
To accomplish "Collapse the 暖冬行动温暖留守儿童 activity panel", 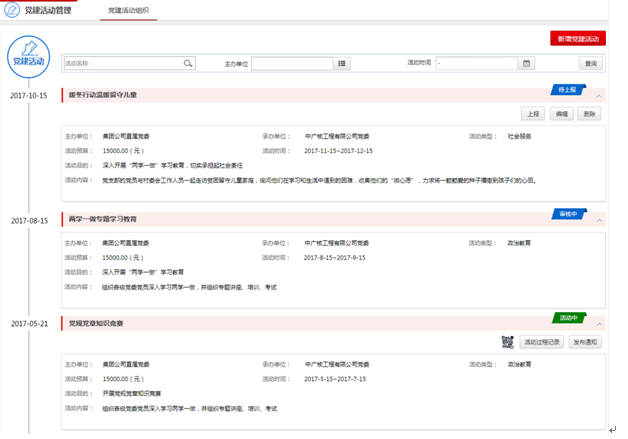I will coord(599,97).
